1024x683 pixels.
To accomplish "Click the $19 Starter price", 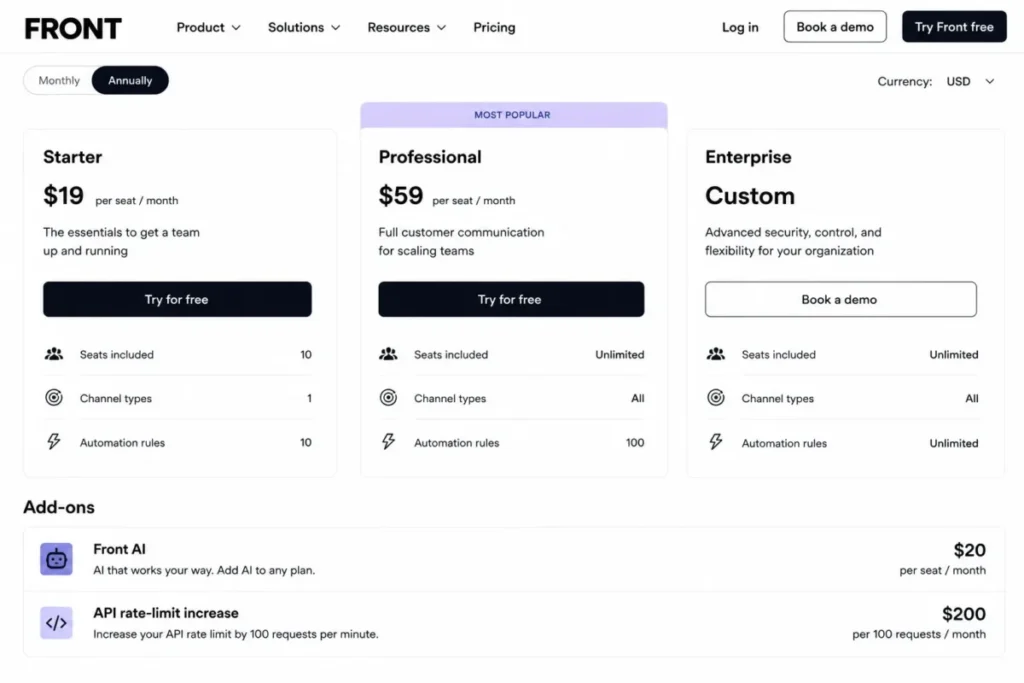I will 63,195.
